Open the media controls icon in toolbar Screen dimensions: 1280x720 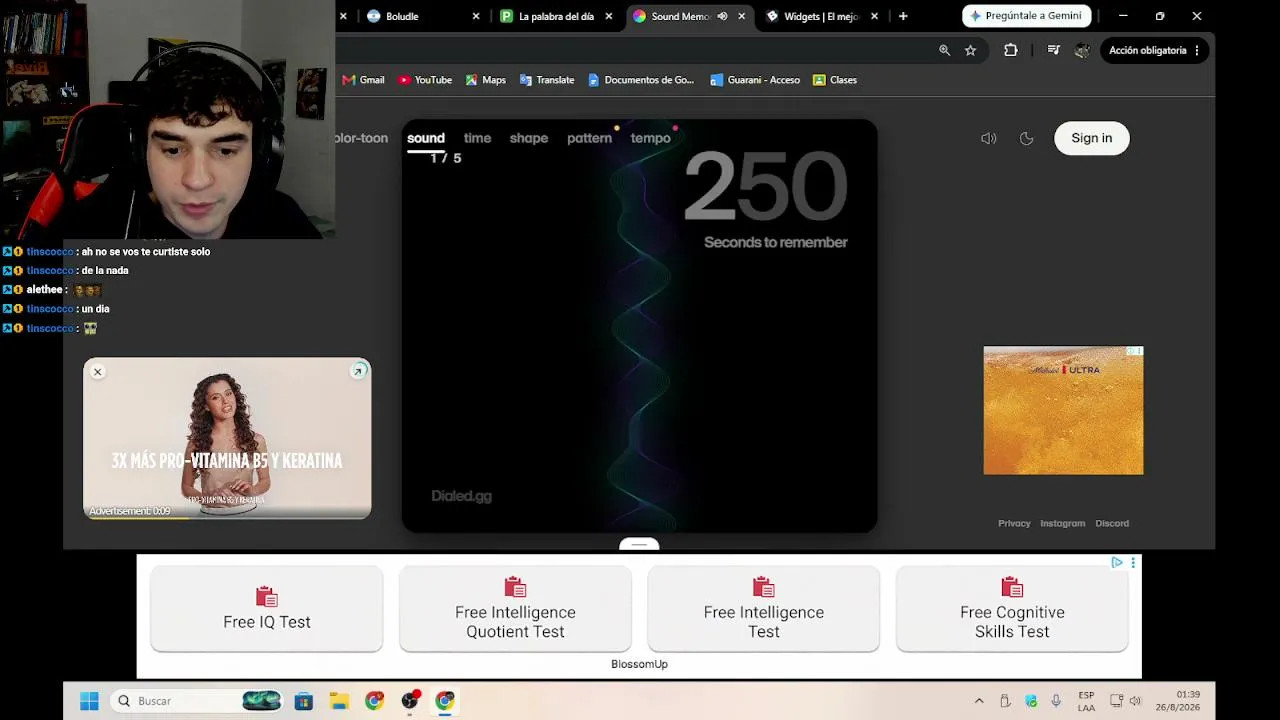(x=1053, y=50)
